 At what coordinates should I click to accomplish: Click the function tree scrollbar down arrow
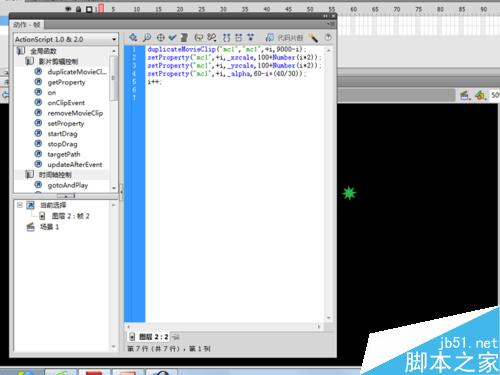(114, 188)
